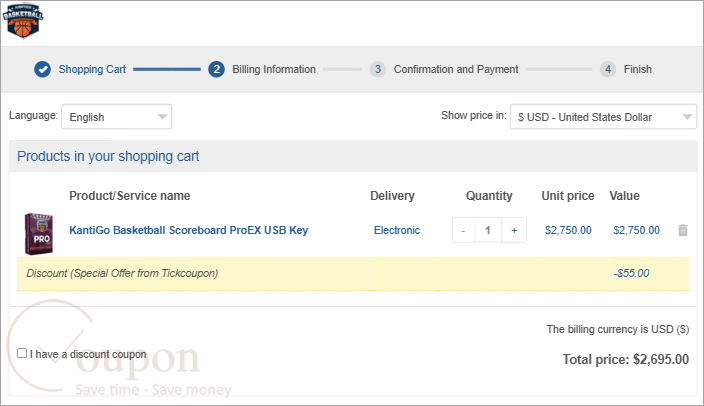Image resolution: width=704 pixels, height=406 pixels.
Task: Click the quantity input field showing 1
Action: click(x=488, y=230)
